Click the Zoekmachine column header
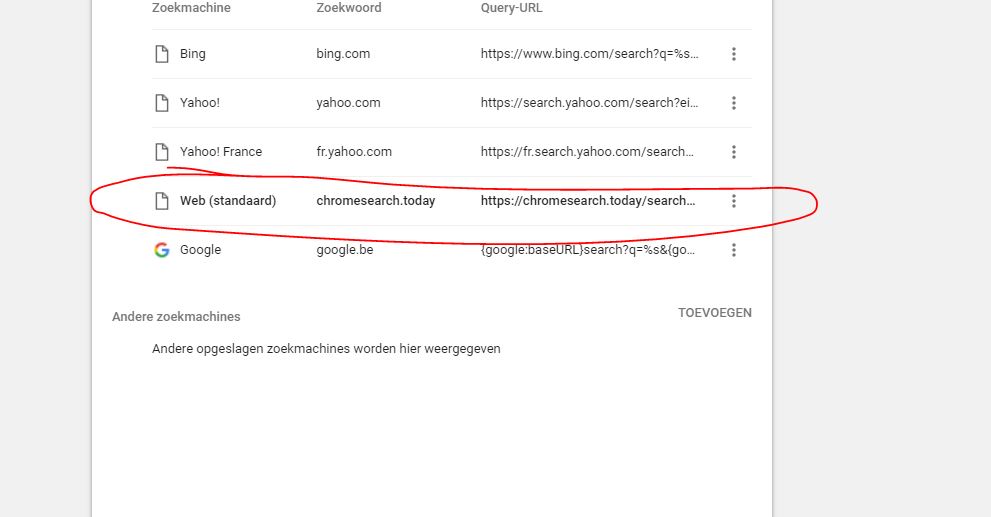 click(191, 8)
